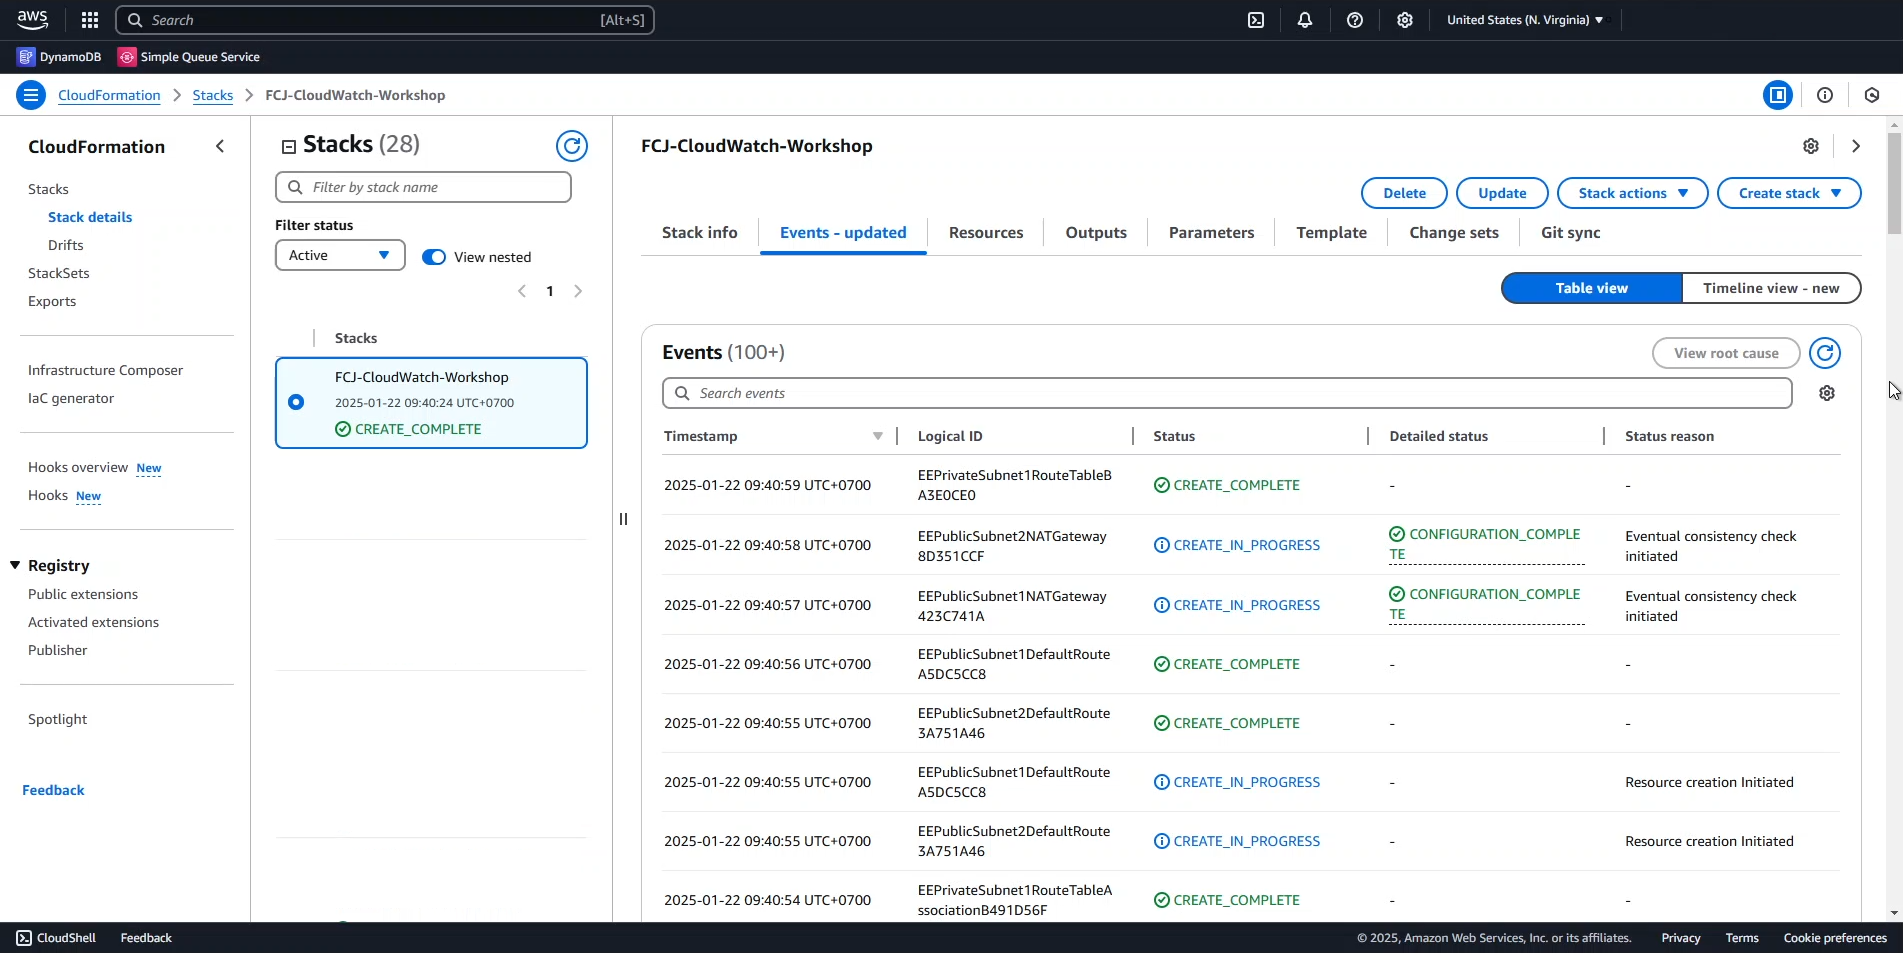Open AWS console settings gear in top bar
The width and height of the screenshot is (1903, 953).
click(1405, 20)
